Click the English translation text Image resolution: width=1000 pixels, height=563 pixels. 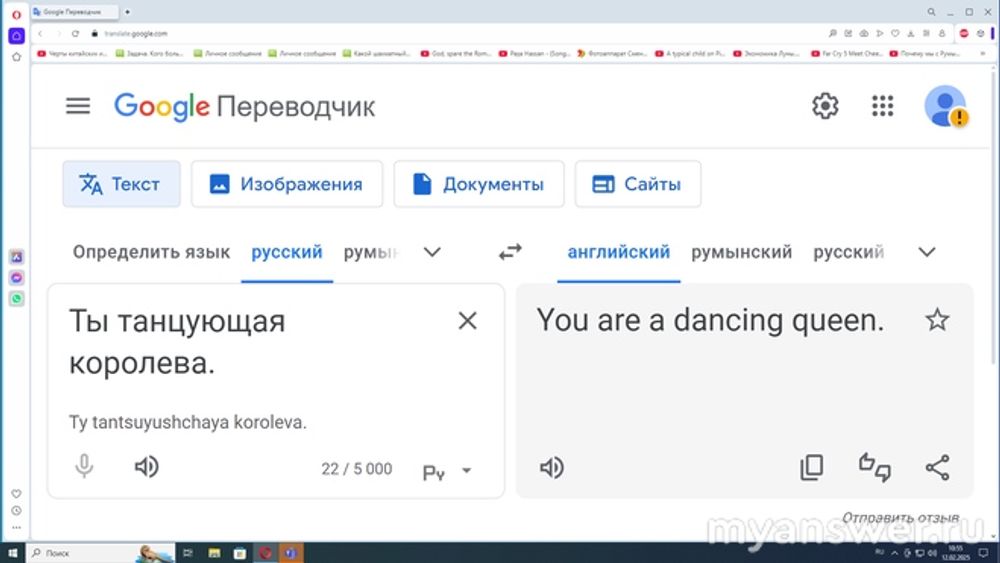pos(710,320)
